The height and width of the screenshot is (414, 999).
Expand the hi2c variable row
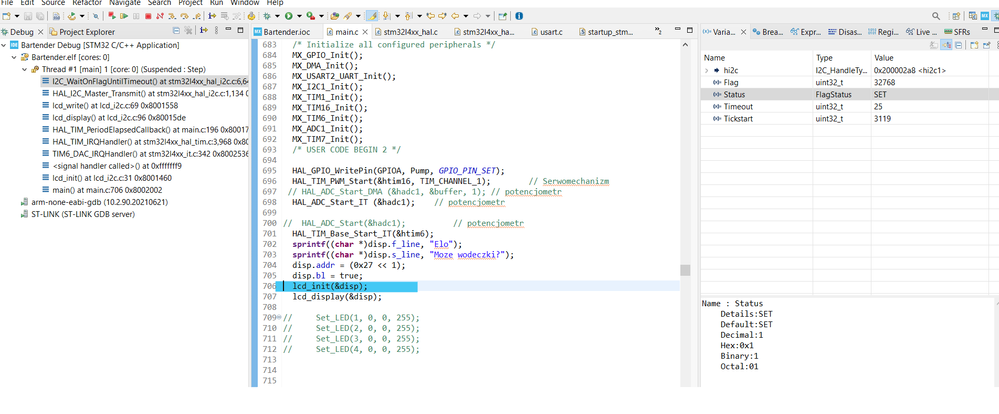pos(707,71)
